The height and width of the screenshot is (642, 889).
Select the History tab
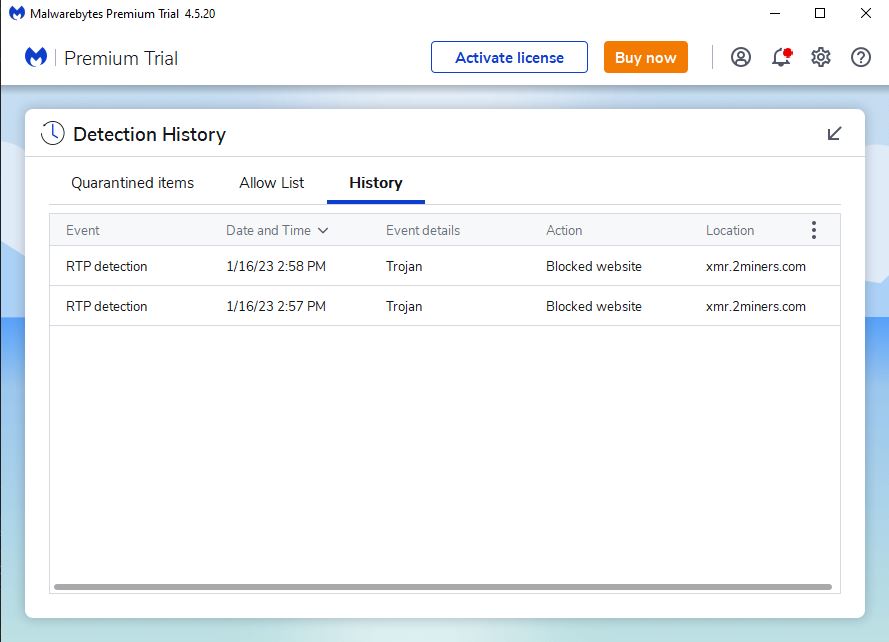[x=376, y=183]
